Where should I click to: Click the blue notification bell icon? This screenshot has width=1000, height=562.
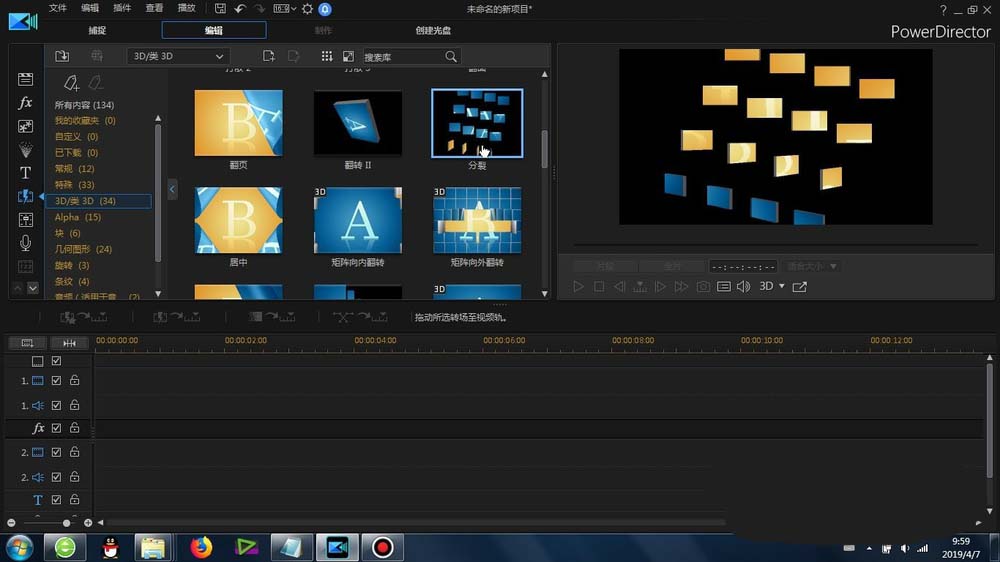325,9
